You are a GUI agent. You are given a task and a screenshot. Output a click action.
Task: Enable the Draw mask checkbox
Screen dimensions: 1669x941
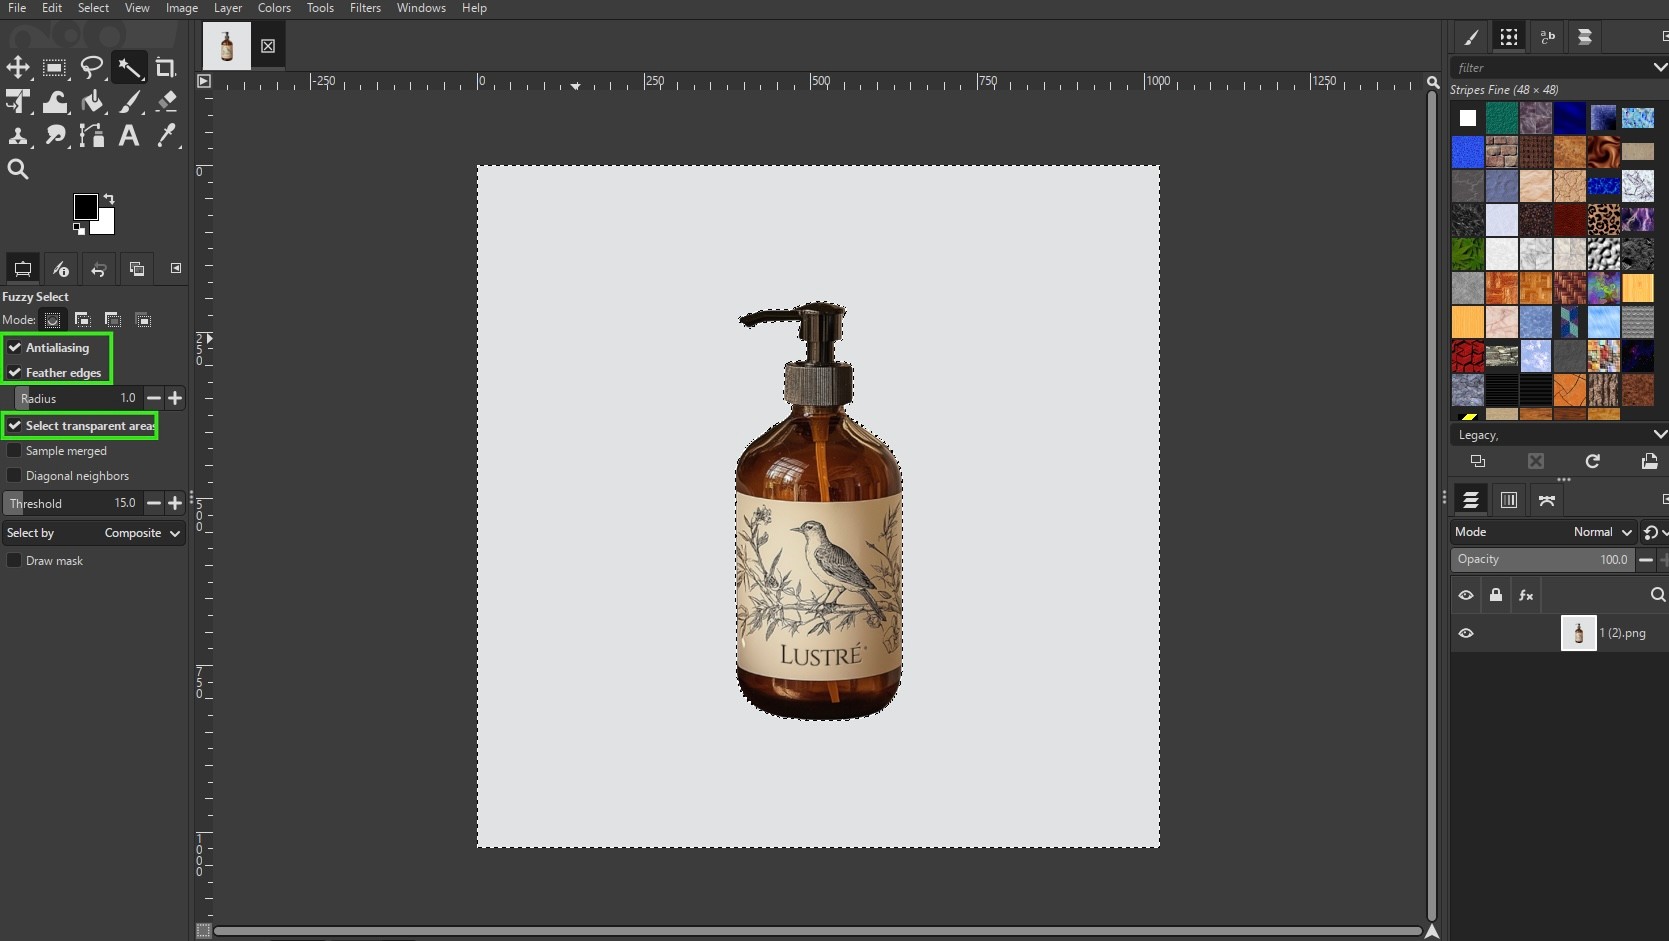pos(15,561)
